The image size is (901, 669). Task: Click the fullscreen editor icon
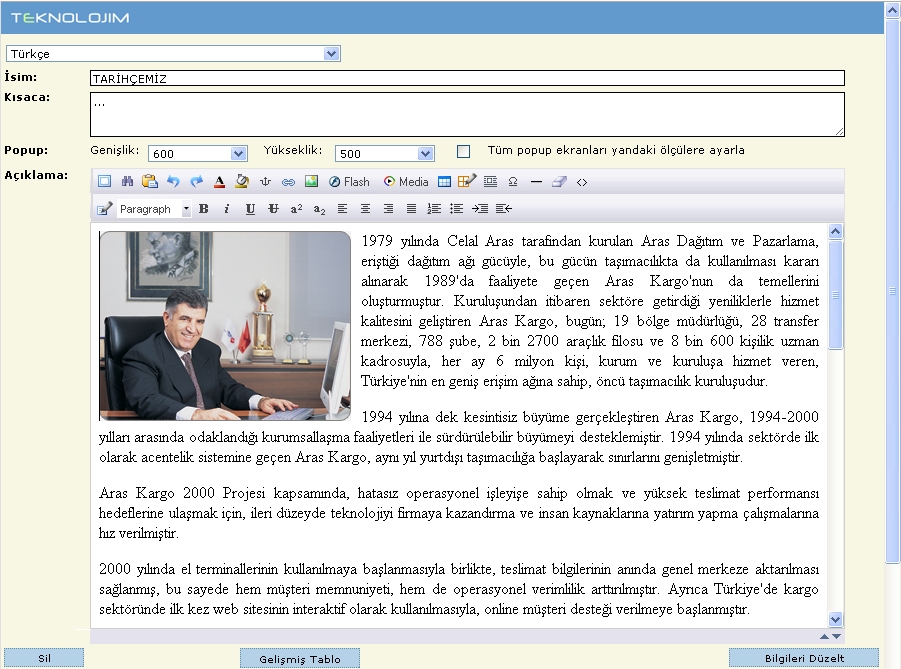[x=105, y=182]
